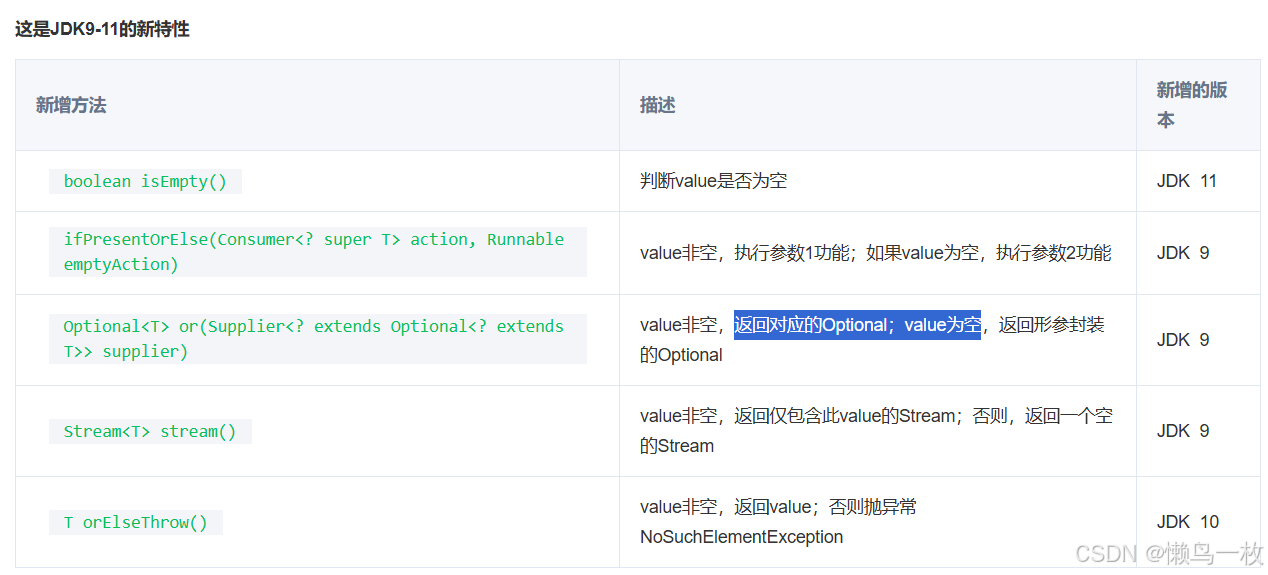Click the JDK 9 cell in stream() row
The height and width of the screenshot is (575, 1268).
click(x=1183, y=431)
